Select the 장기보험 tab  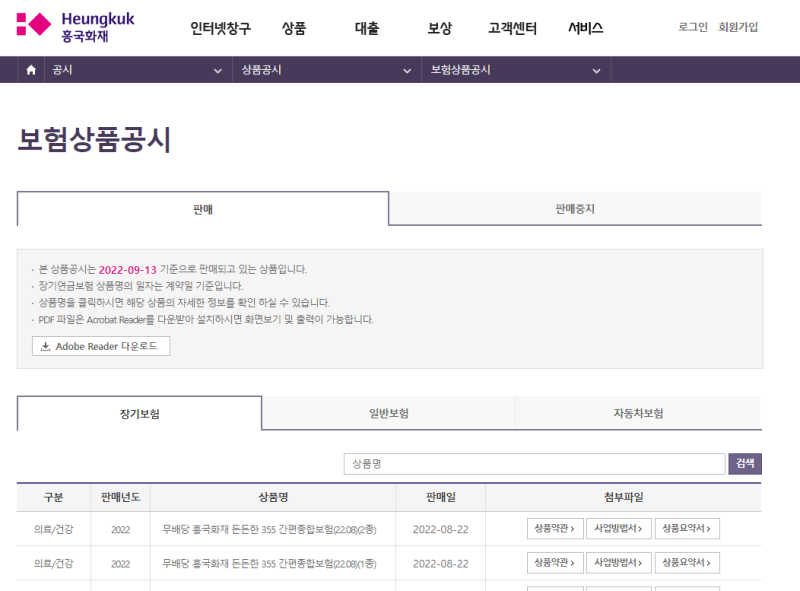click(x=139, y=413)
